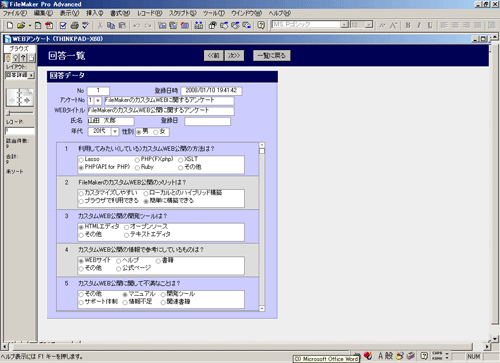Click the New file toolbar icon
The height and width of the screenshot is (363, 500).
coord(10,25)
